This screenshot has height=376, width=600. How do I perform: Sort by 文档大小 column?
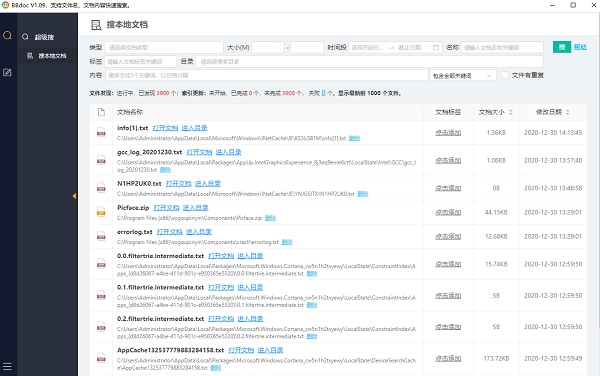tap(496, 112)
